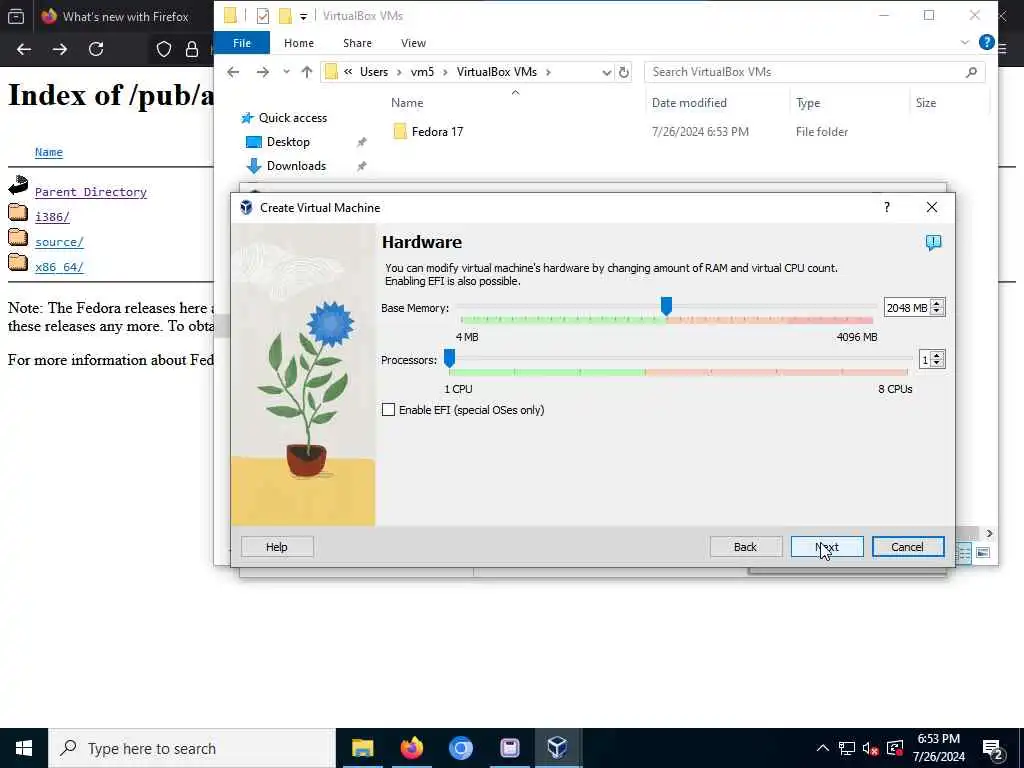Open the notification center
This screenshot has width=1024, height=768.
click(993, 749)
